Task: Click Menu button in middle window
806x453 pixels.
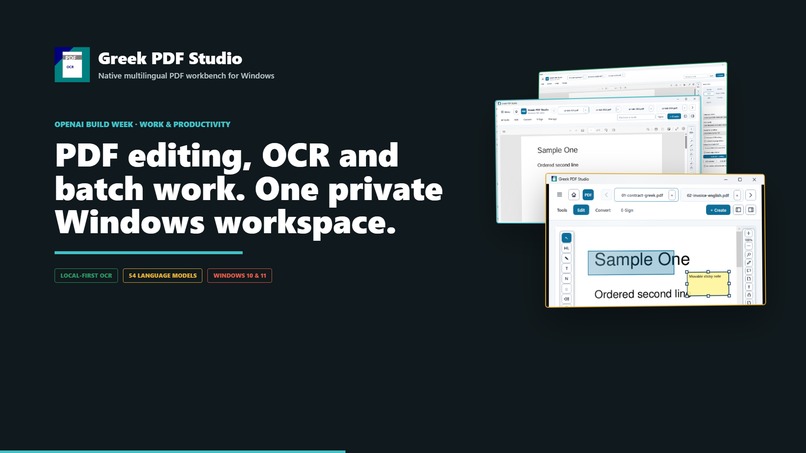Action: (506, 112)
